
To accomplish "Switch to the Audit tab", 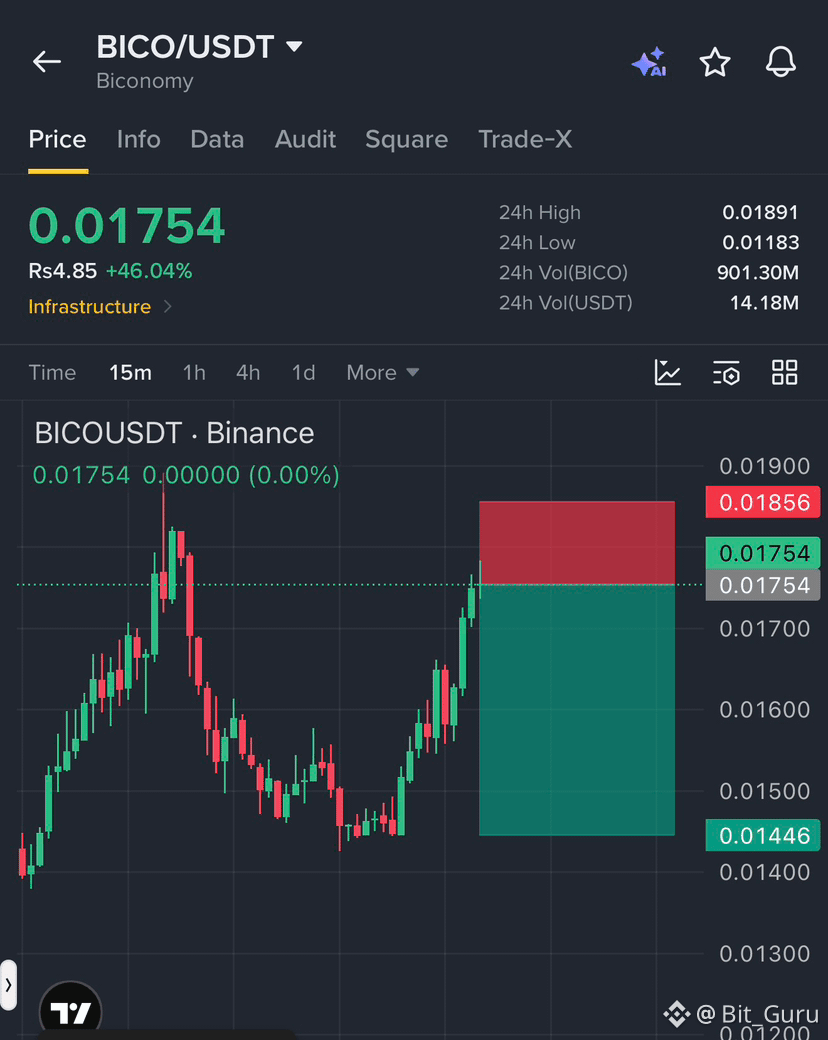I will point(305,139).
